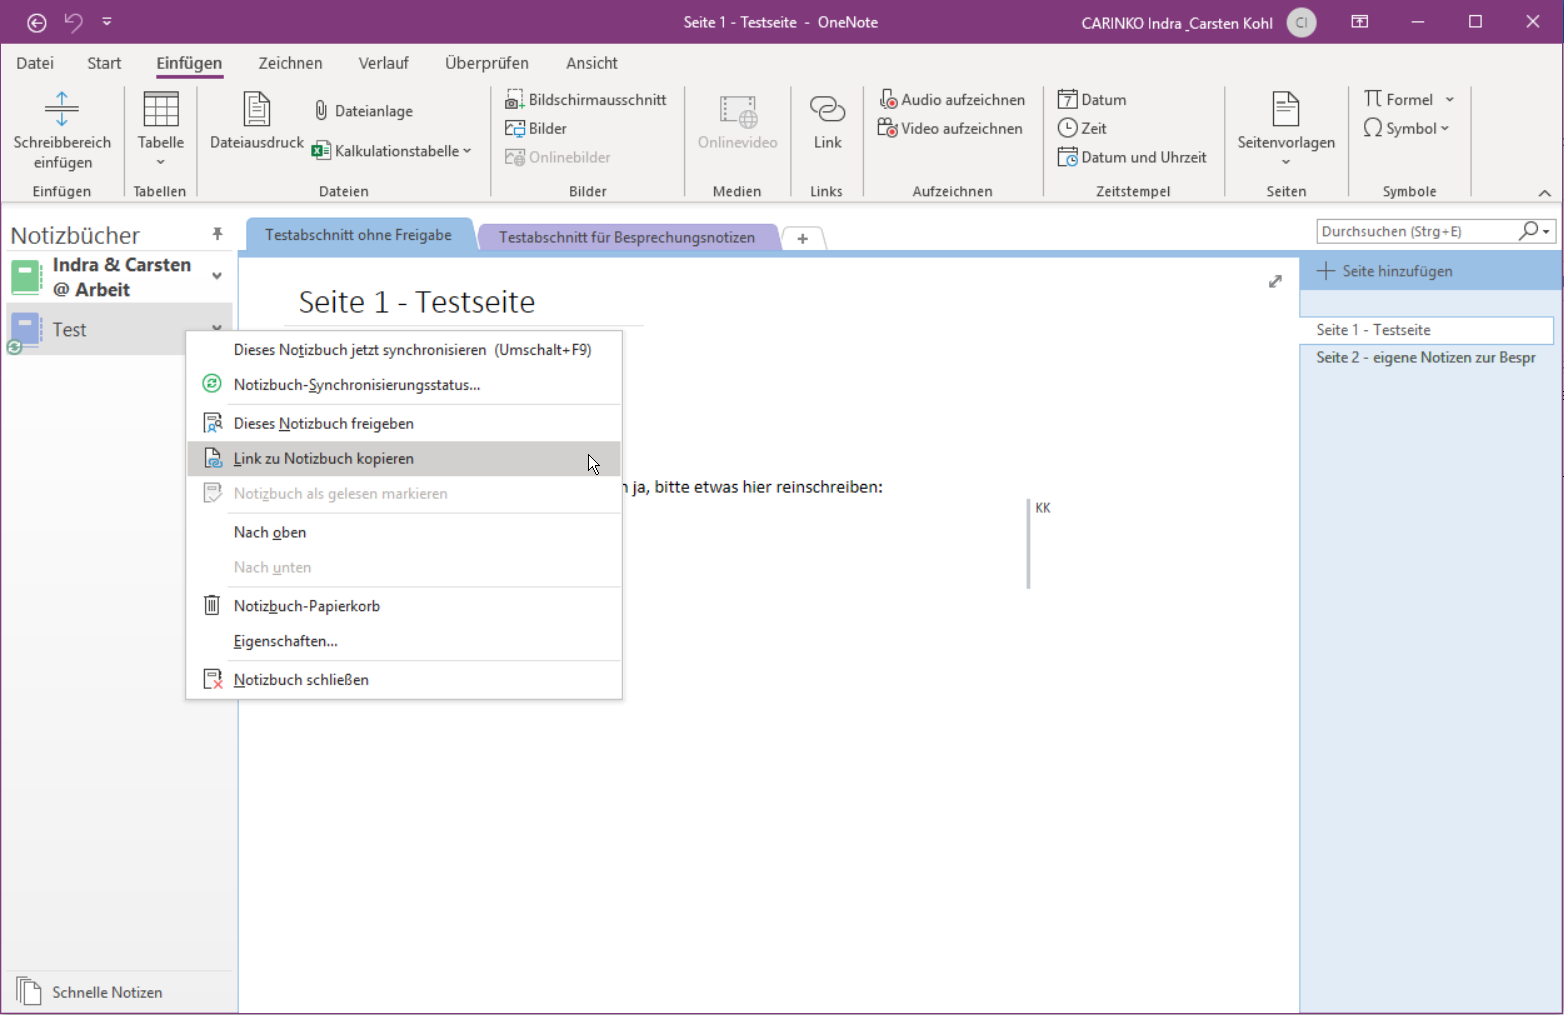
Task: Click the Einfügen tab
Action: 189,63
